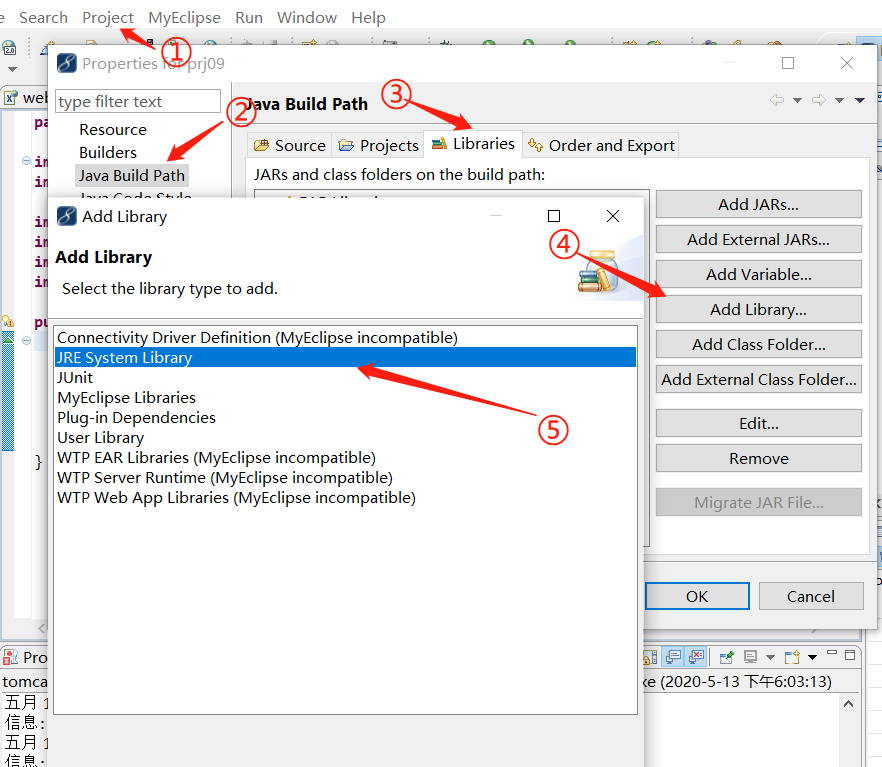
Task: Open the Project menu
Action: (x=108, y=18)
